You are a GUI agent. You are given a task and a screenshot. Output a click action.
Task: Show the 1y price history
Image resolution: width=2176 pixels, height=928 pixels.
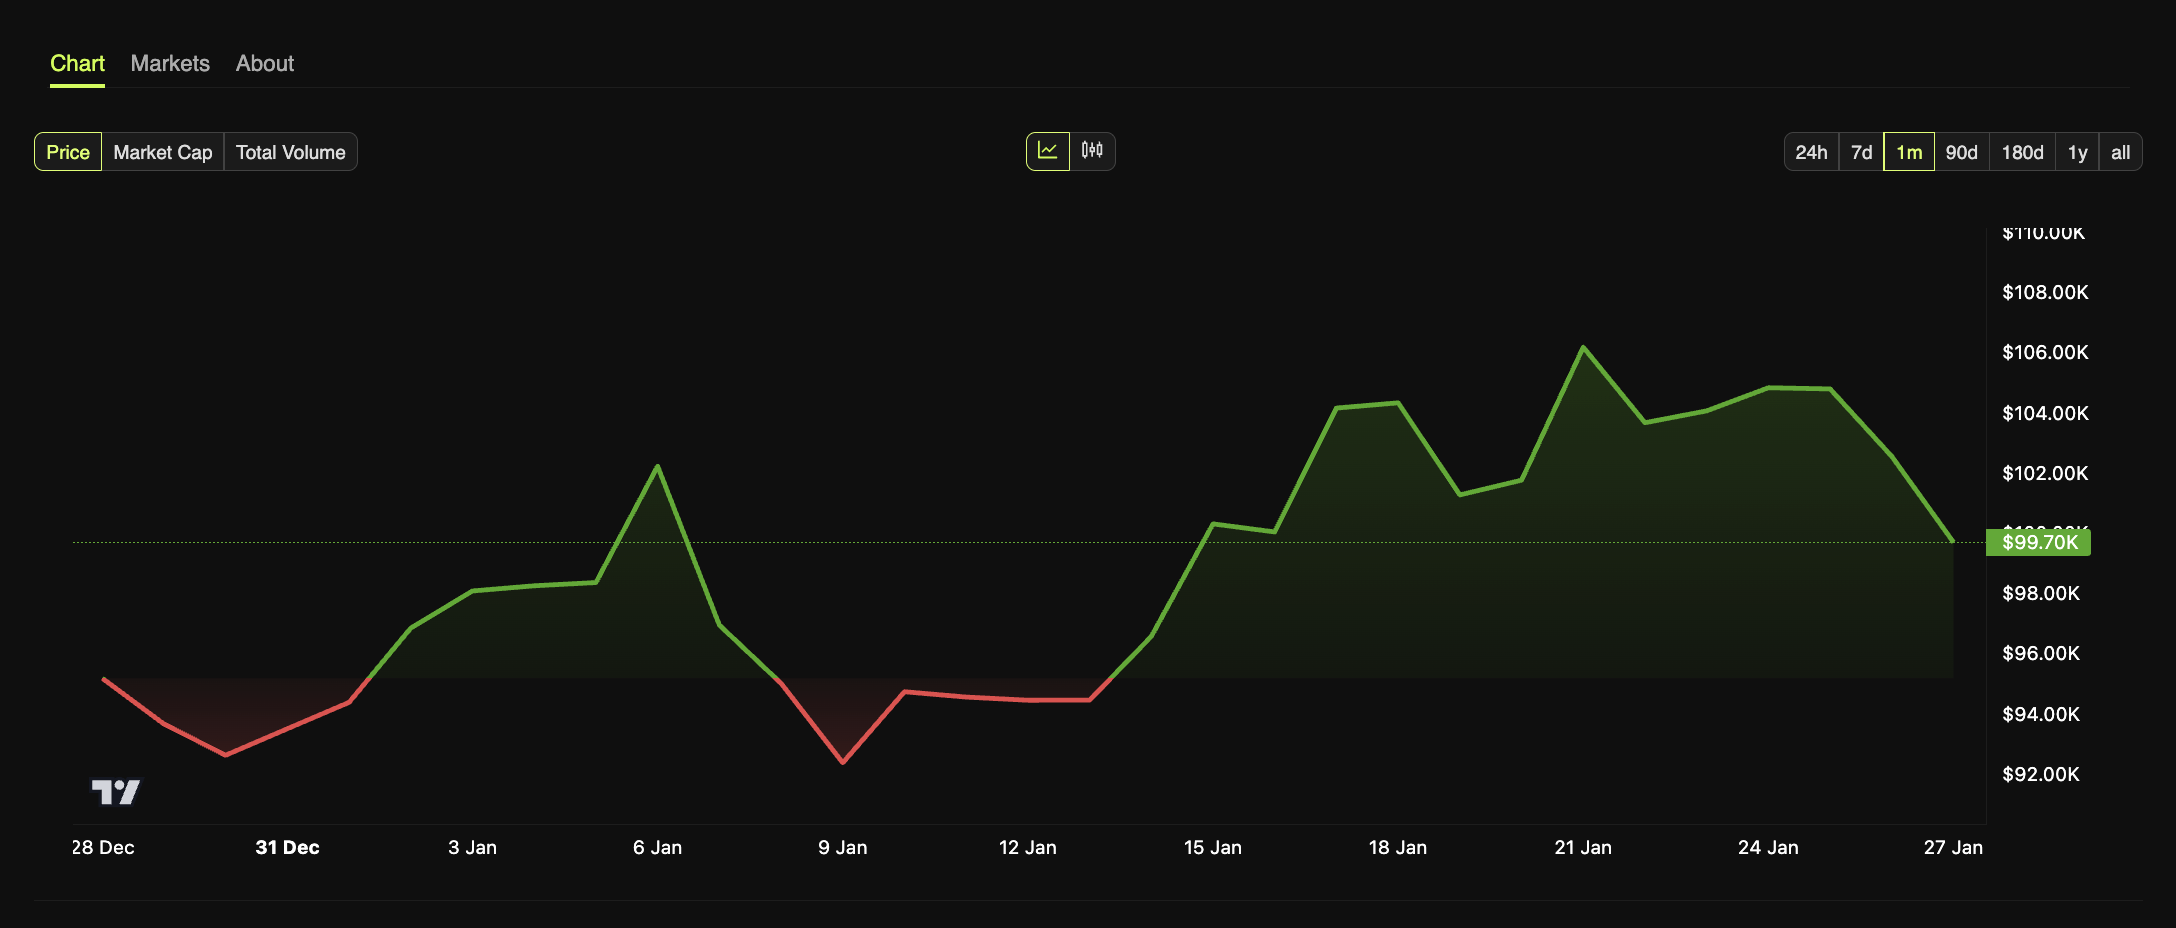[2077, 152]
